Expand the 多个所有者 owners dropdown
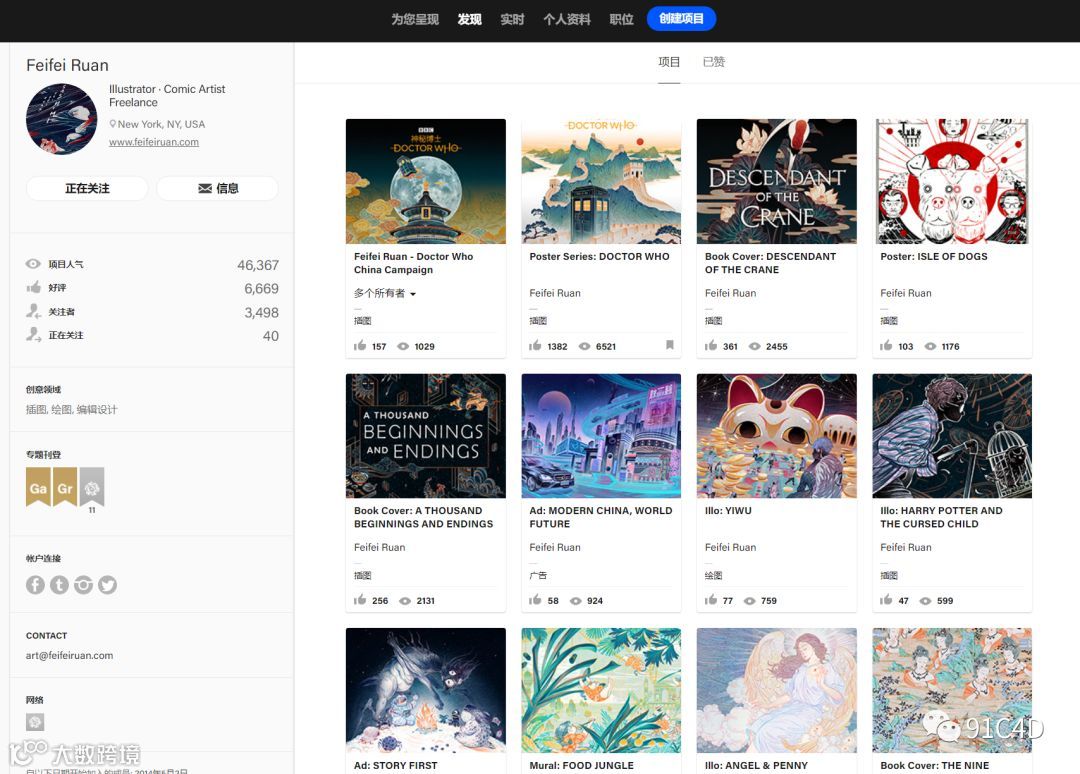 click(385, 293)
